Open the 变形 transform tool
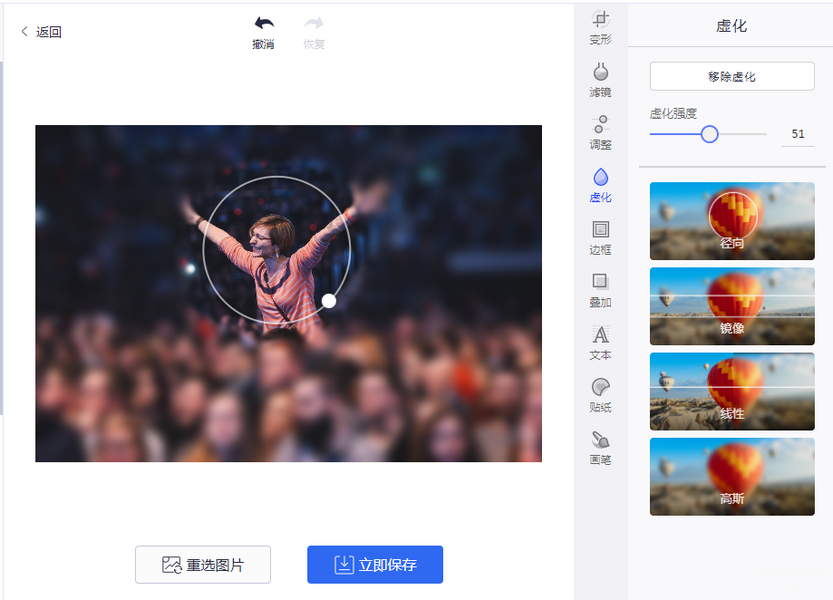This screenshot has height=600, width=833. pos(600,25)
